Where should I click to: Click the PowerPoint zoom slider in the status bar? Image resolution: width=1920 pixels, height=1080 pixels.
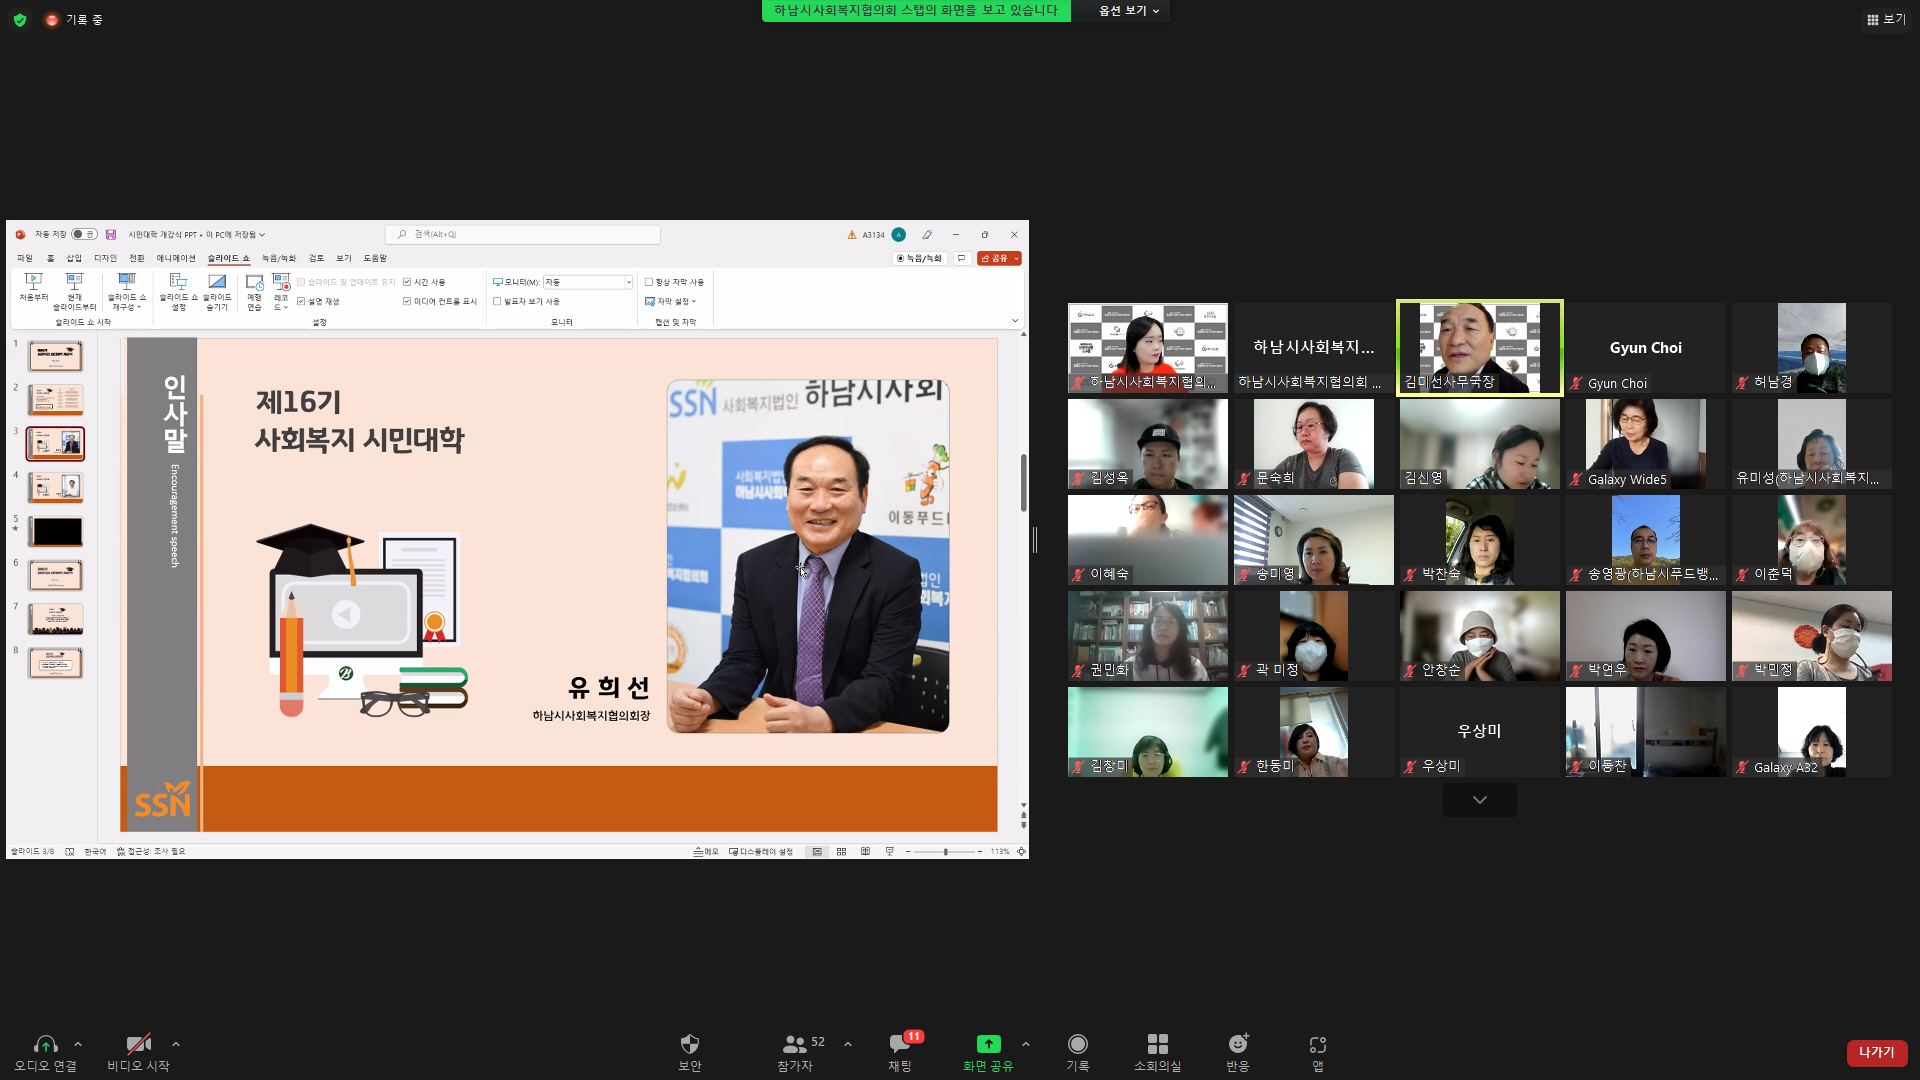tap(945, 852)
